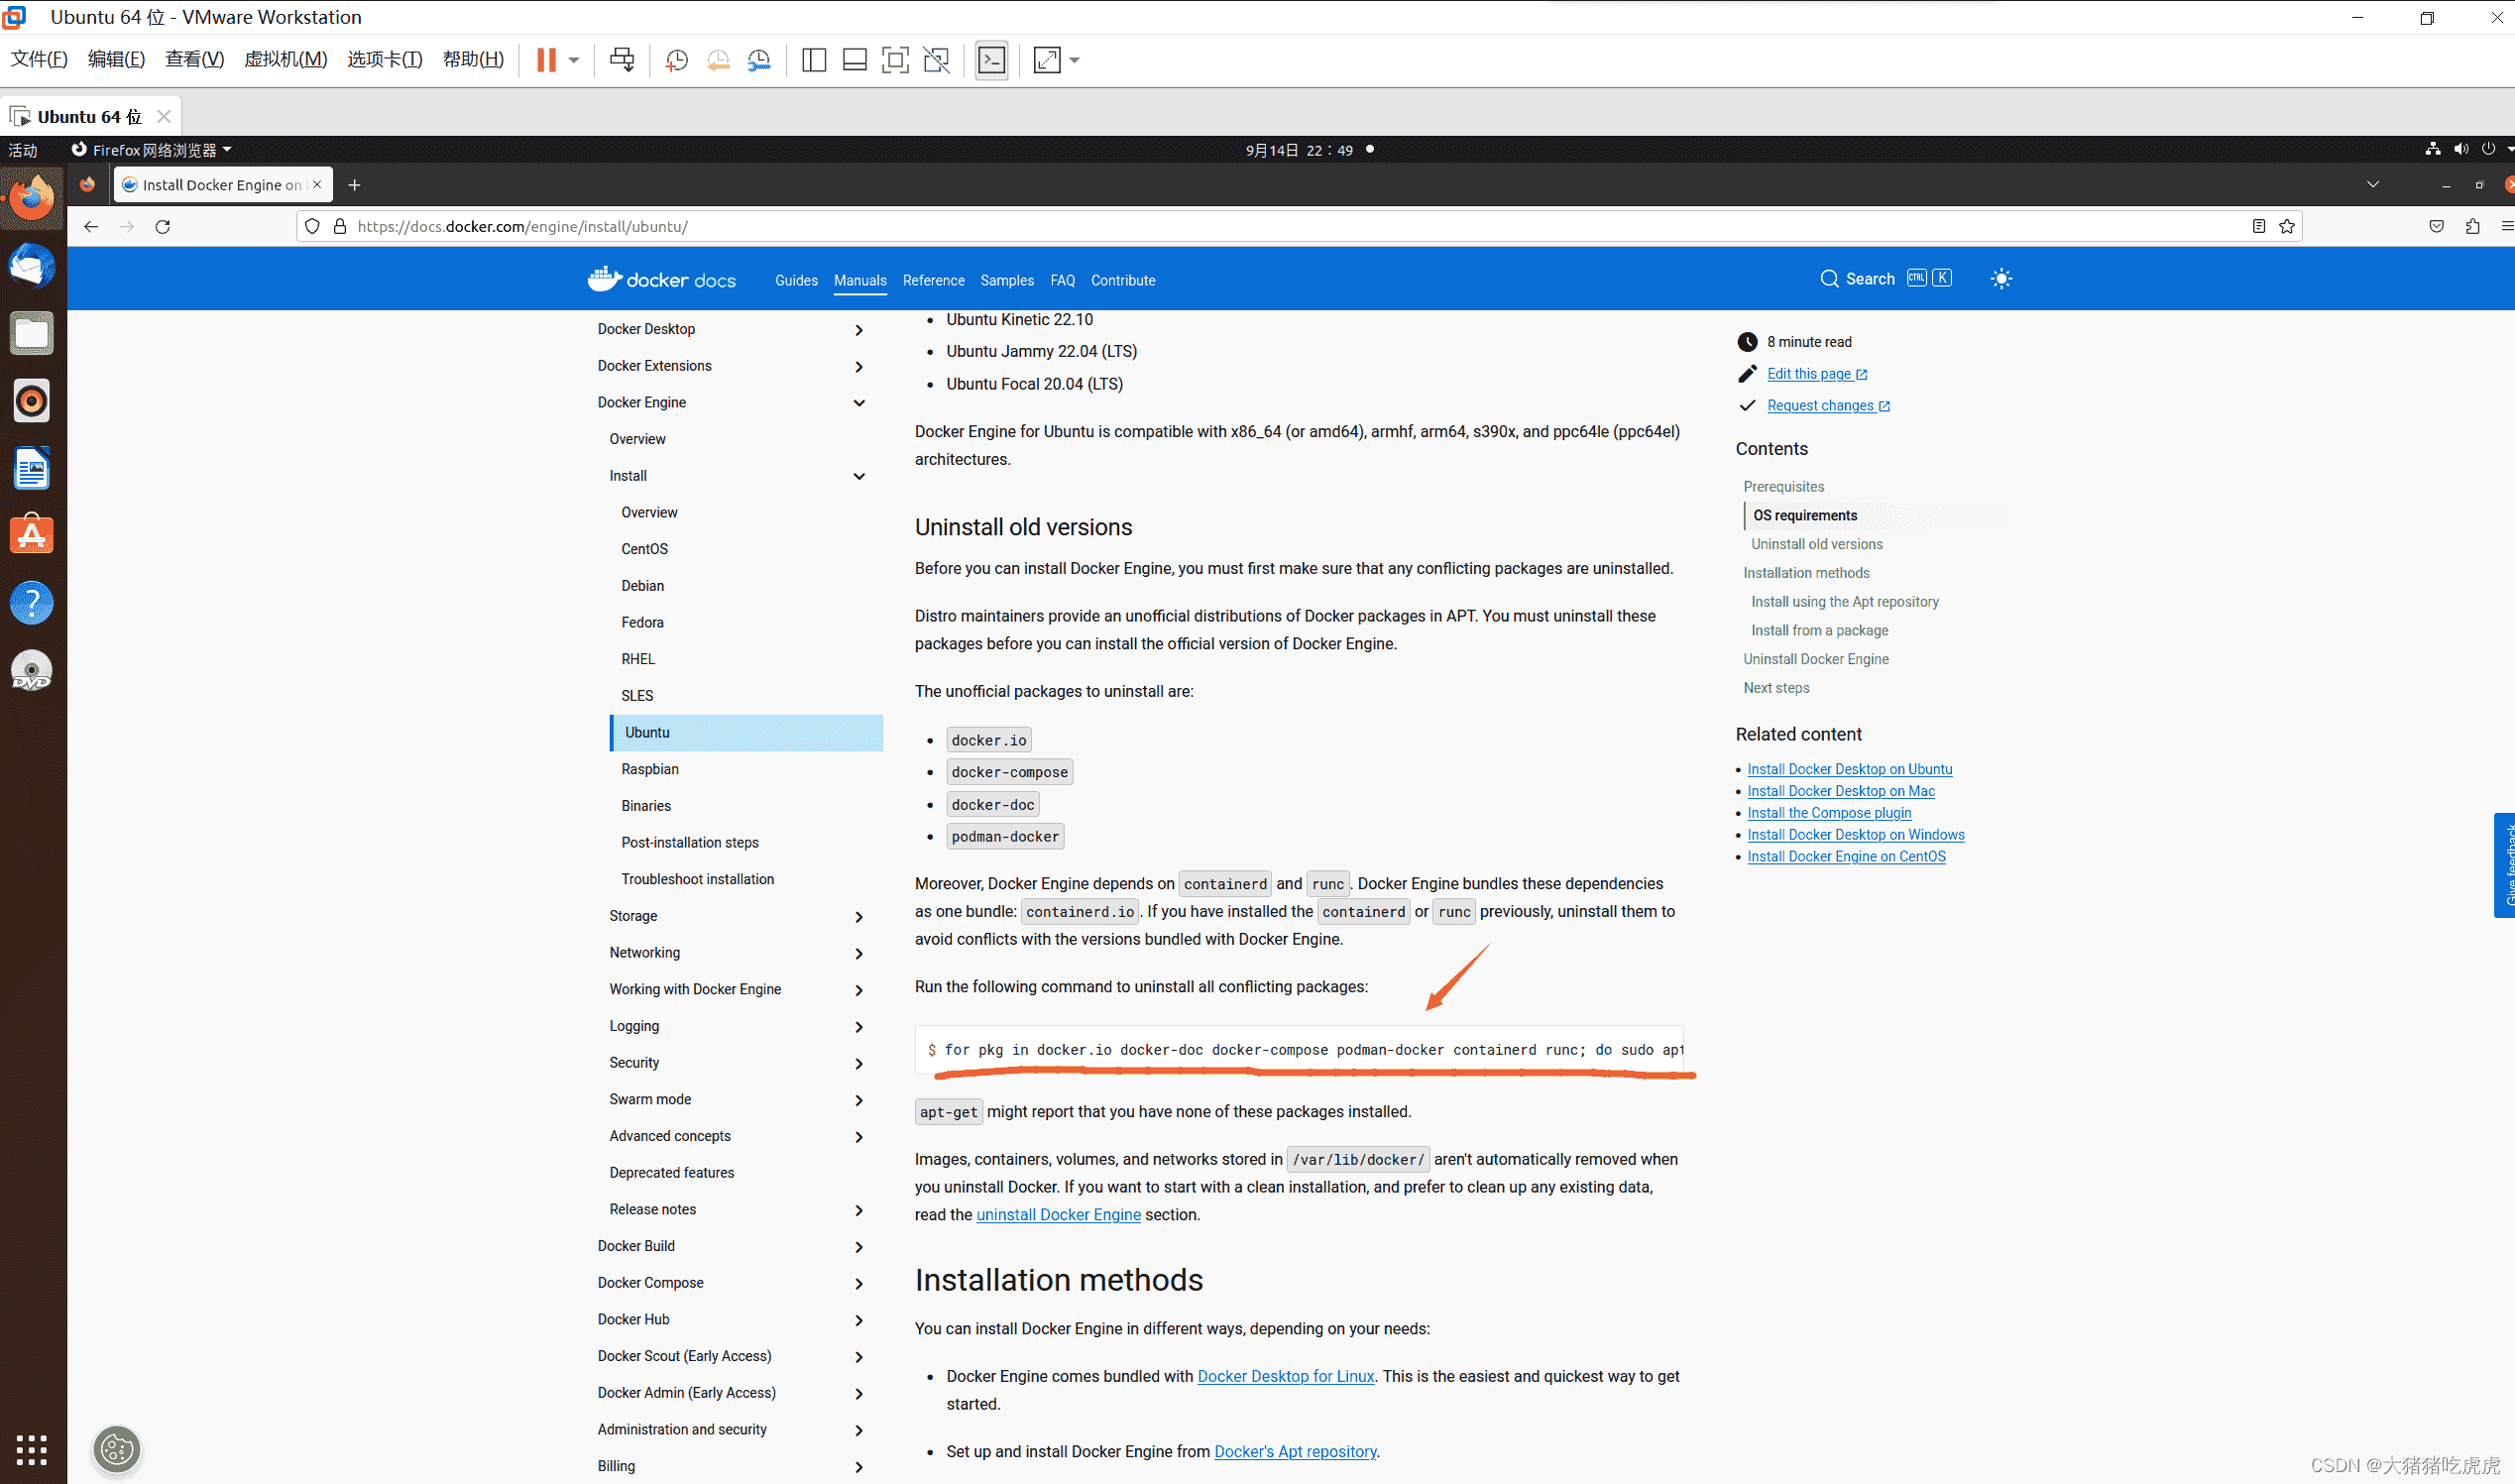Expand the Networking sidebar section

click(x=858, y=953)
